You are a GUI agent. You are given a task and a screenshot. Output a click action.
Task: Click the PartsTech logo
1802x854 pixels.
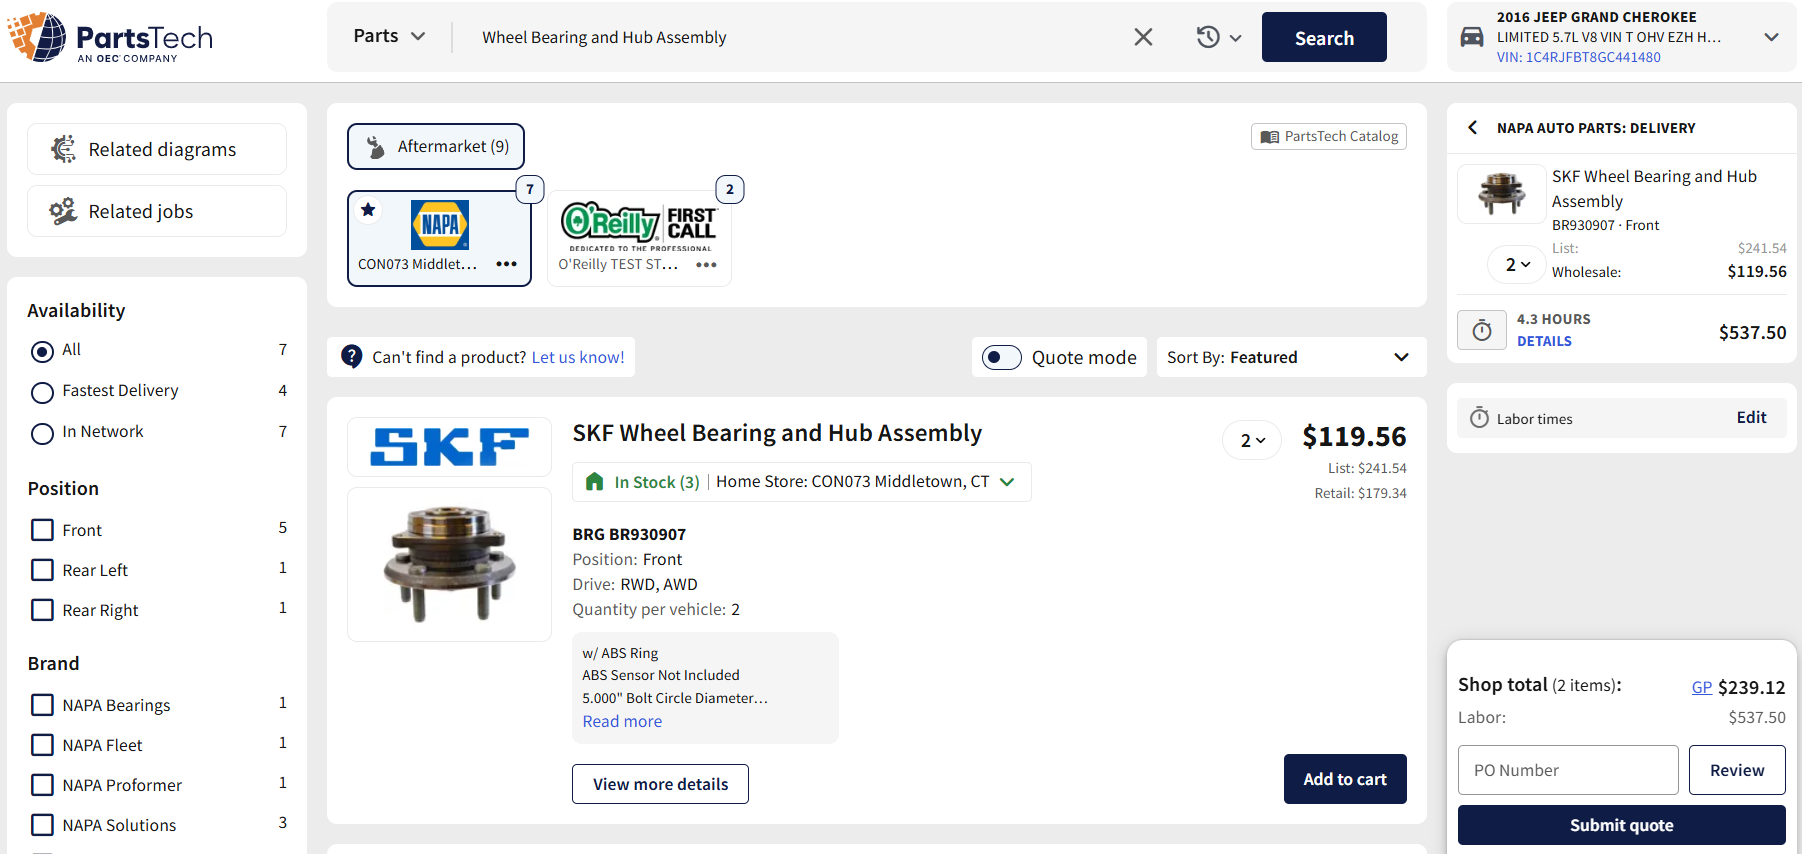tap(110, 38)
